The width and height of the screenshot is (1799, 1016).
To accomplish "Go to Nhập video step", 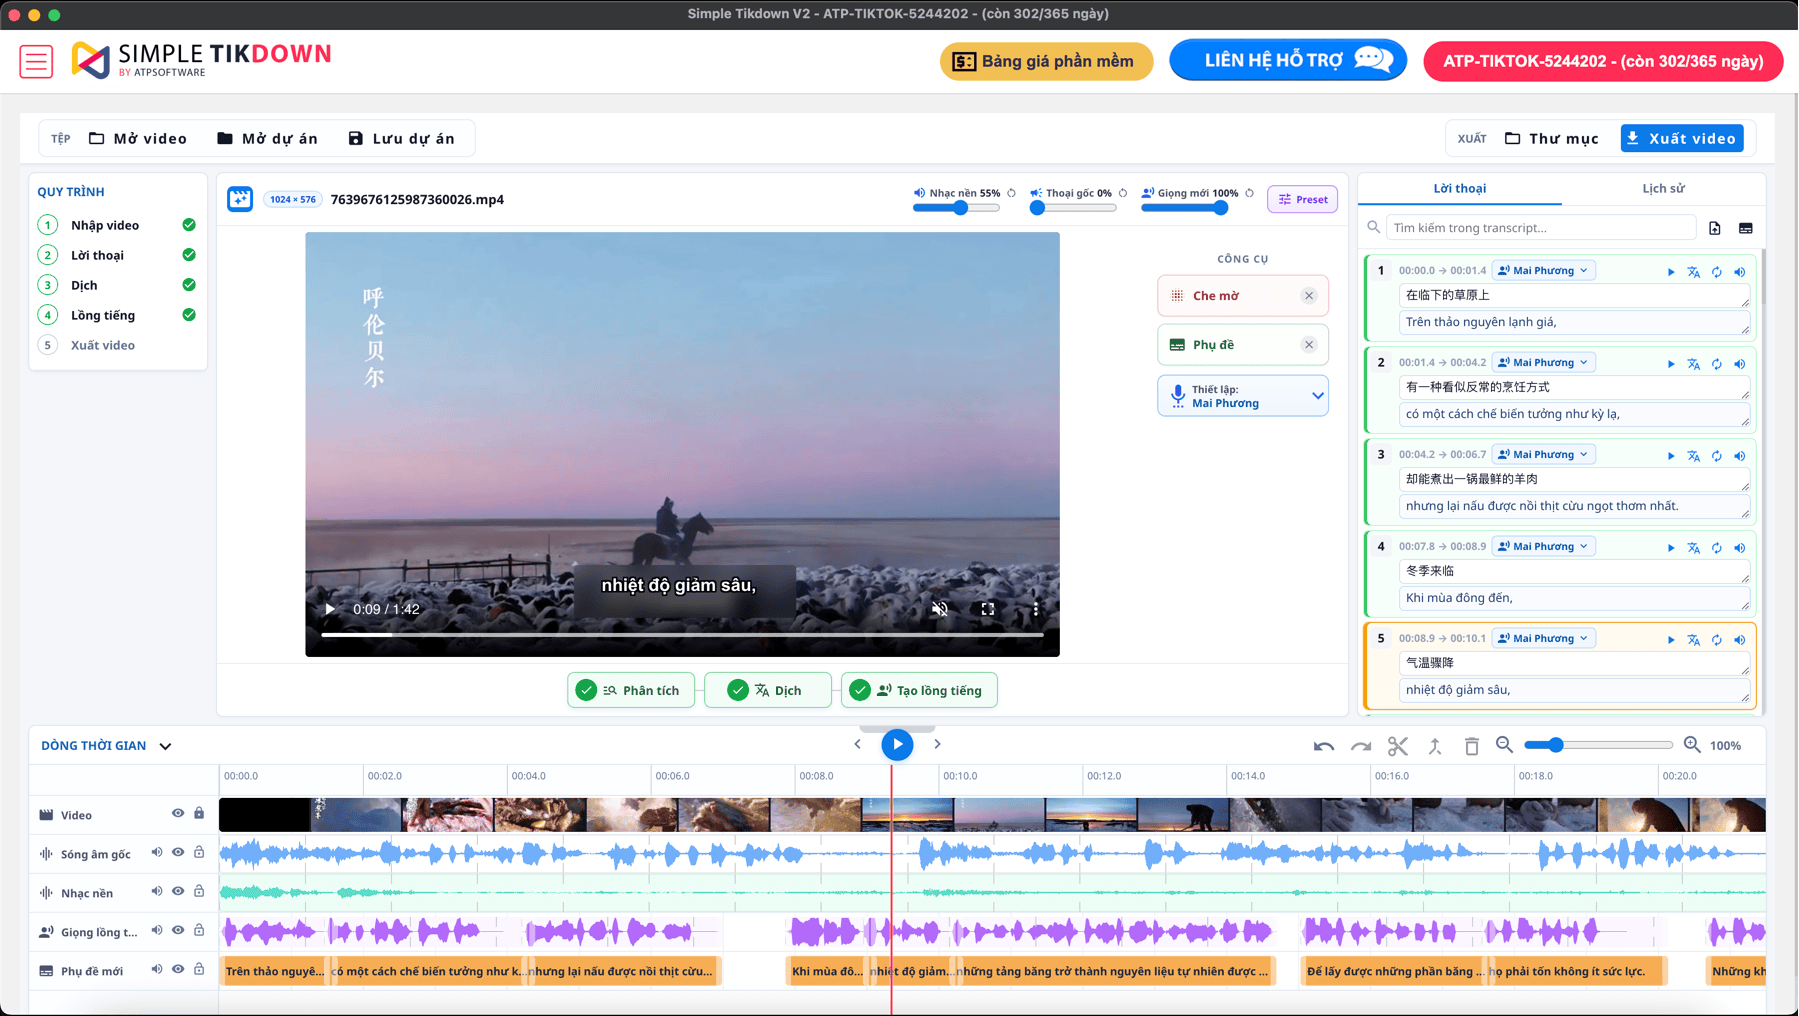I will click(x=117, y=226).
